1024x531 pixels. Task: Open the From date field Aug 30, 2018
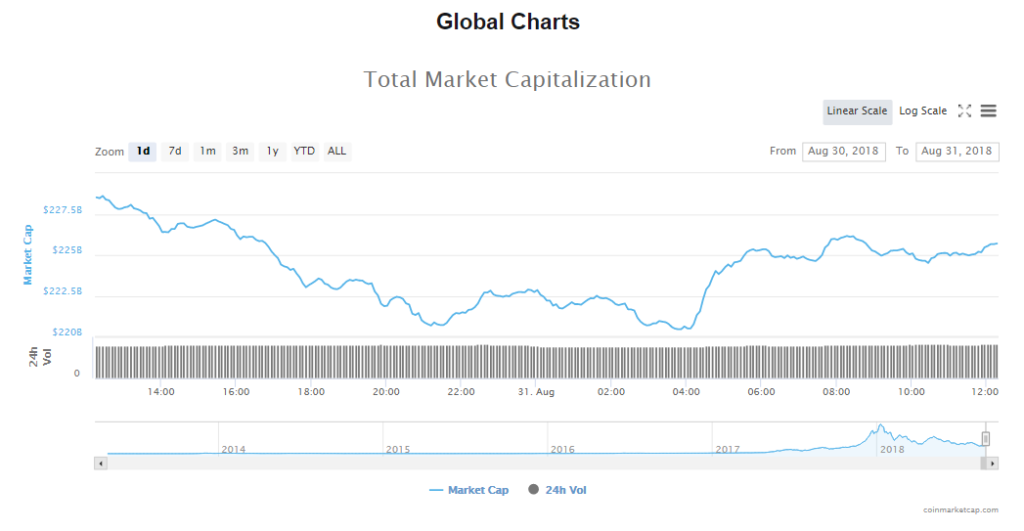click(x=843, y=151)
